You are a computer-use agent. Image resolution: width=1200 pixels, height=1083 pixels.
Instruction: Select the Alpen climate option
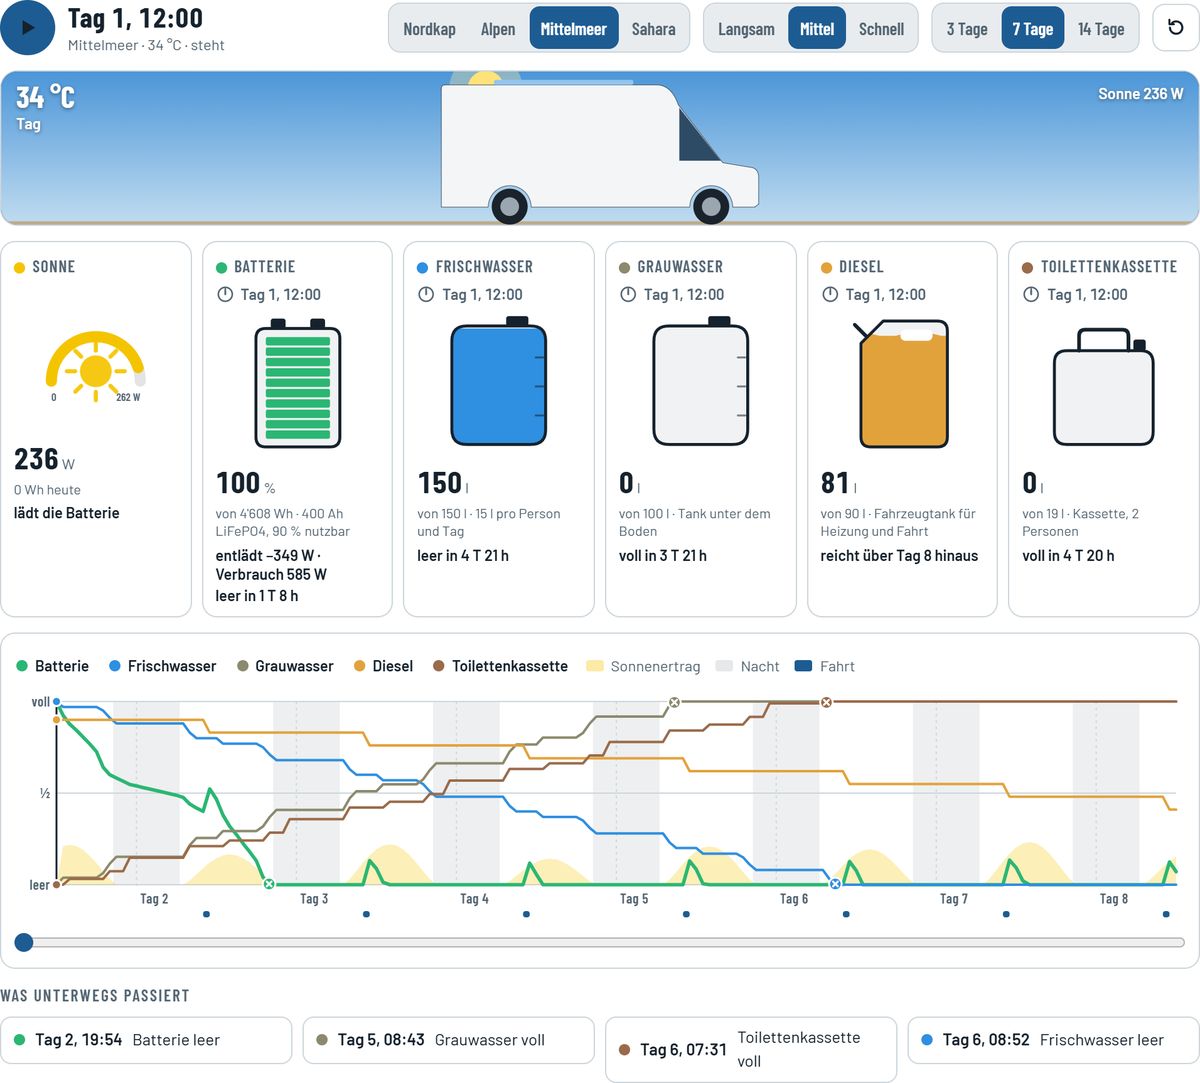[498, 29]
